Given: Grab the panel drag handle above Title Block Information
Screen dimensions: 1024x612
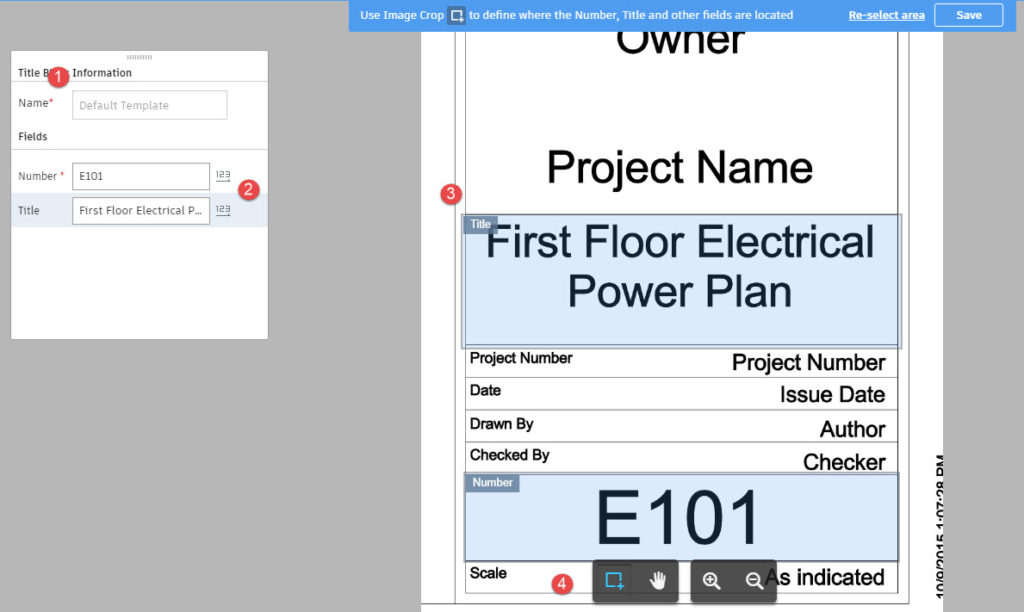Looking at the screenshot, I should point(139,57).
